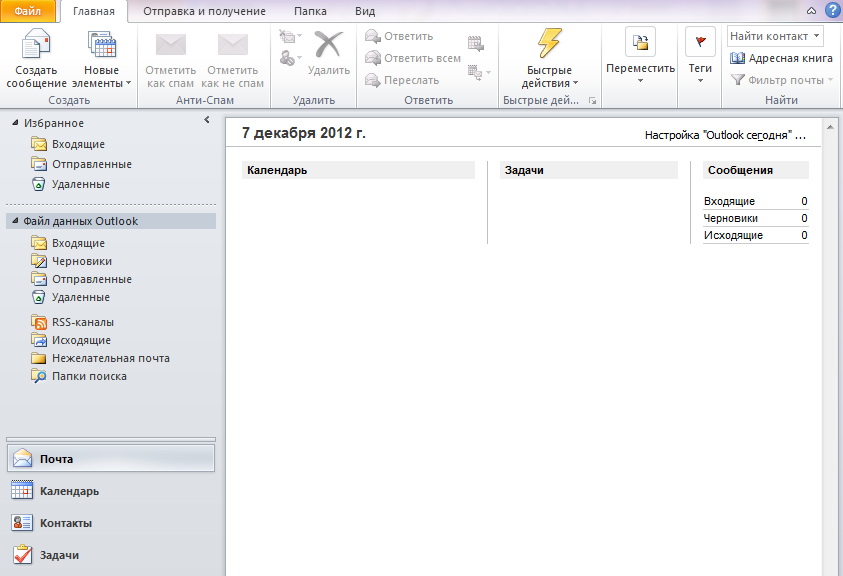The image size is (843, 576).
Task: Open the Файл tab
Action: coord(28,11)
